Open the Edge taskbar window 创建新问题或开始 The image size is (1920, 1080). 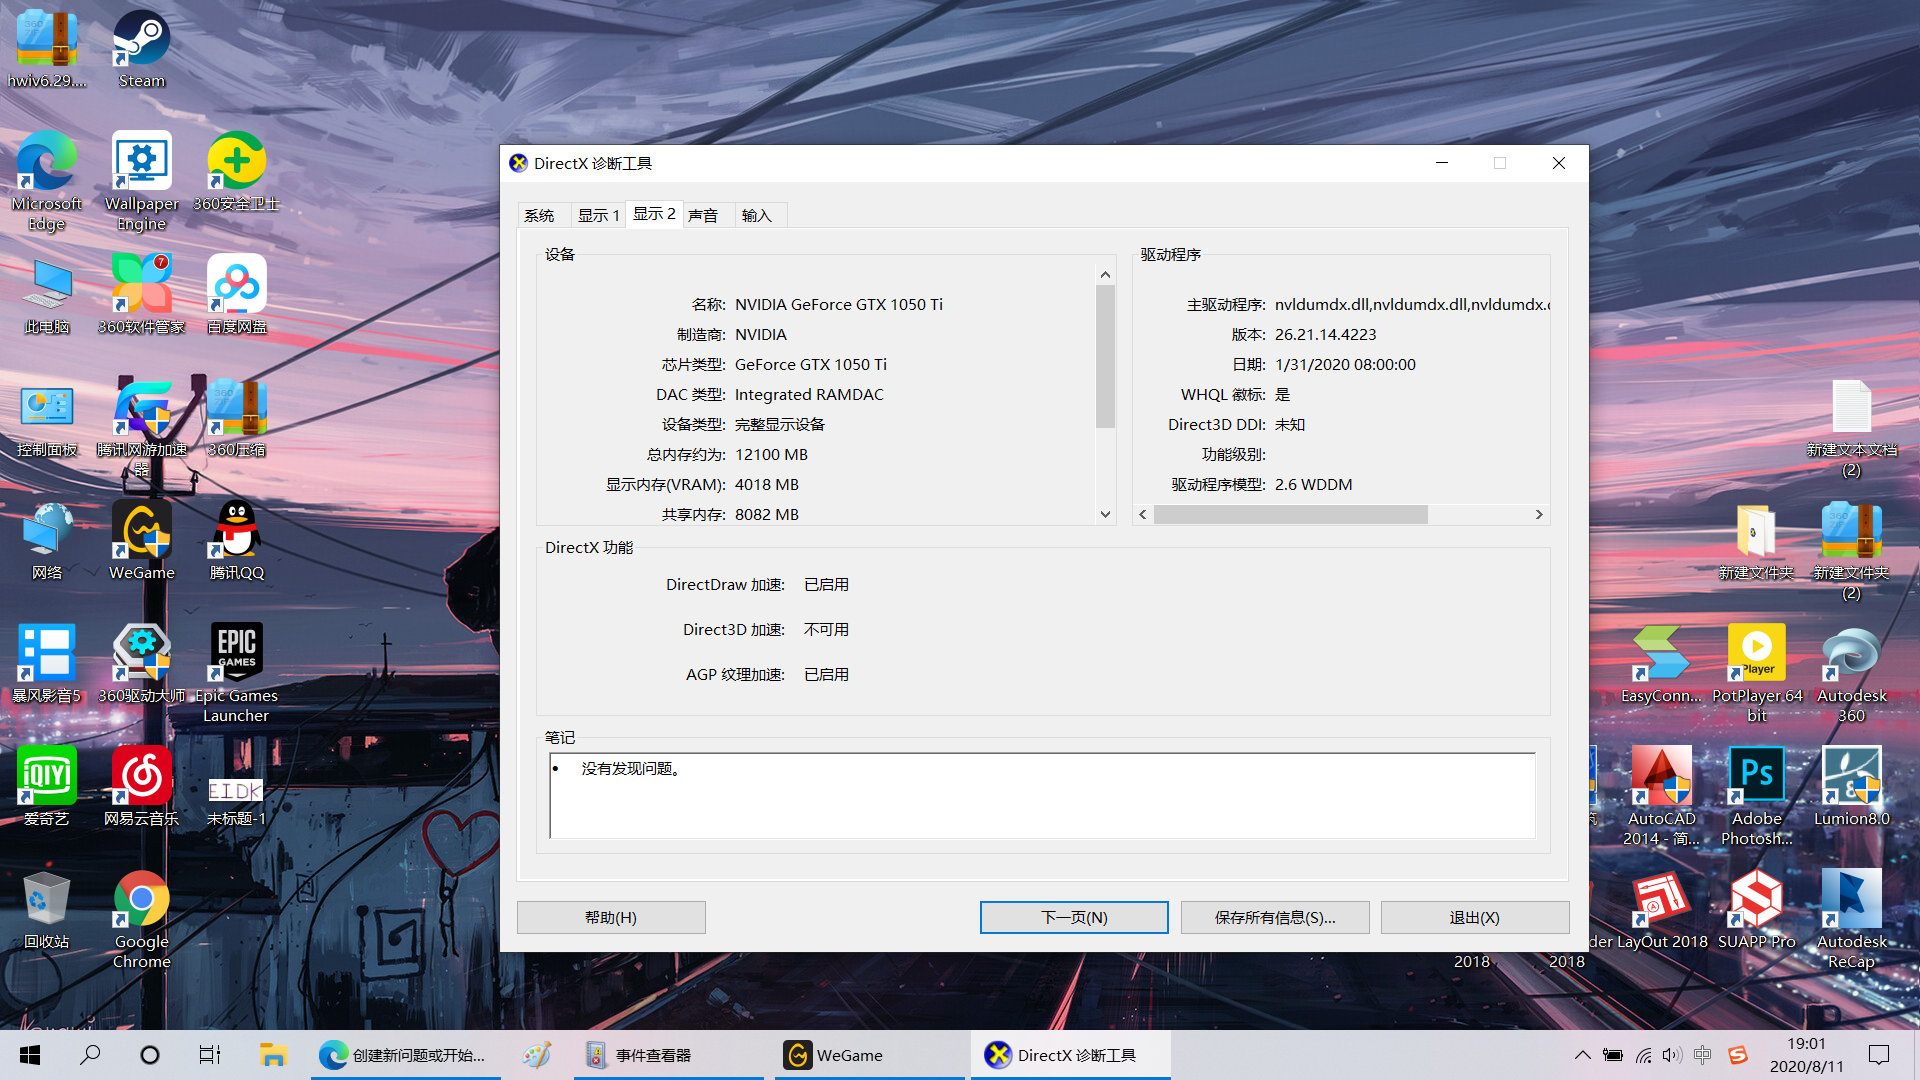(x=405, y=1055)
